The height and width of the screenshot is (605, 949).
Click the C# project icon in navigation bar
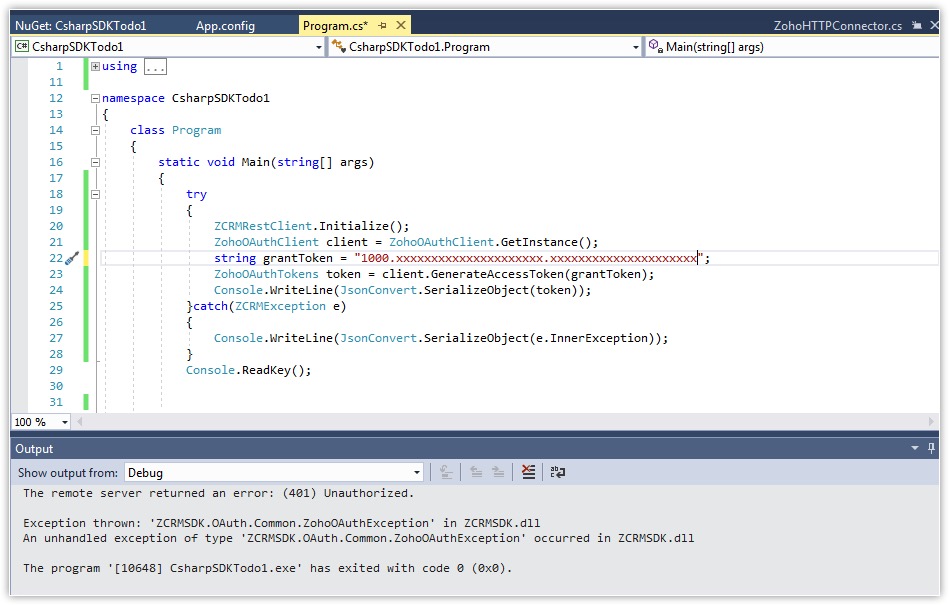[22, 47]
